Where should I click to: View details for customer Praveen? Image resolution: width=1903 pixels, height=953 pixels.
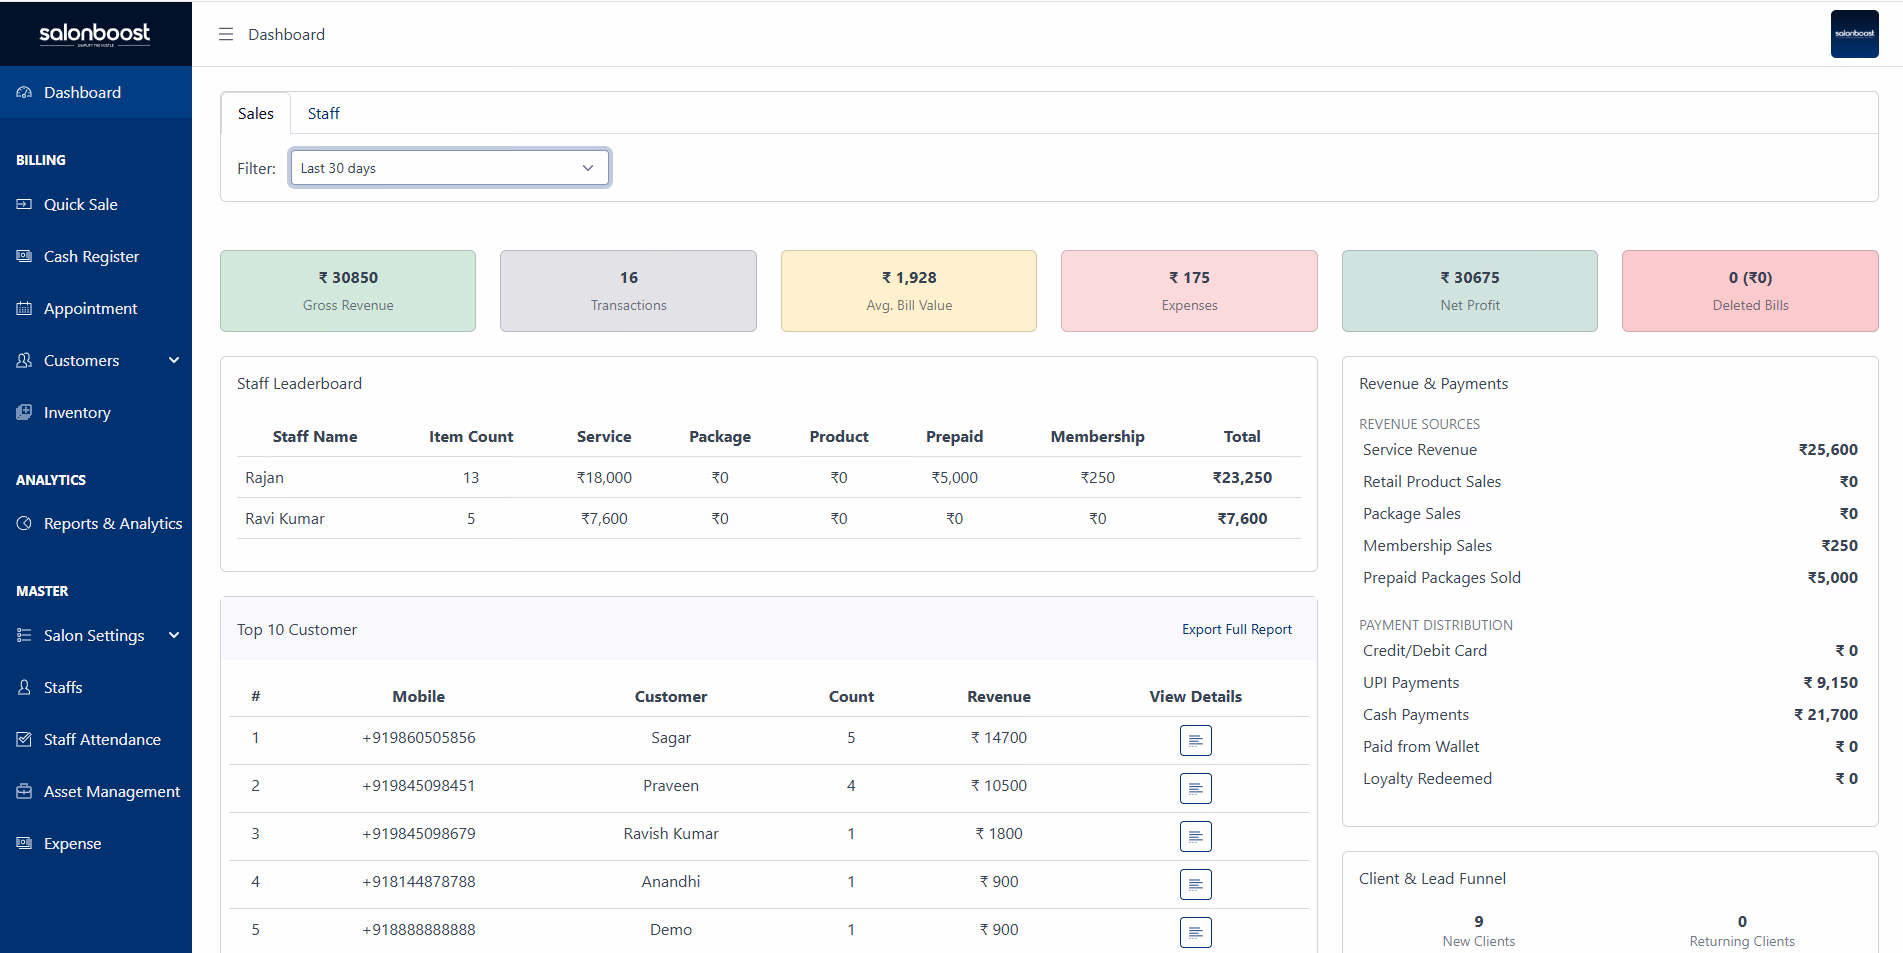[x=1195, y=788]
